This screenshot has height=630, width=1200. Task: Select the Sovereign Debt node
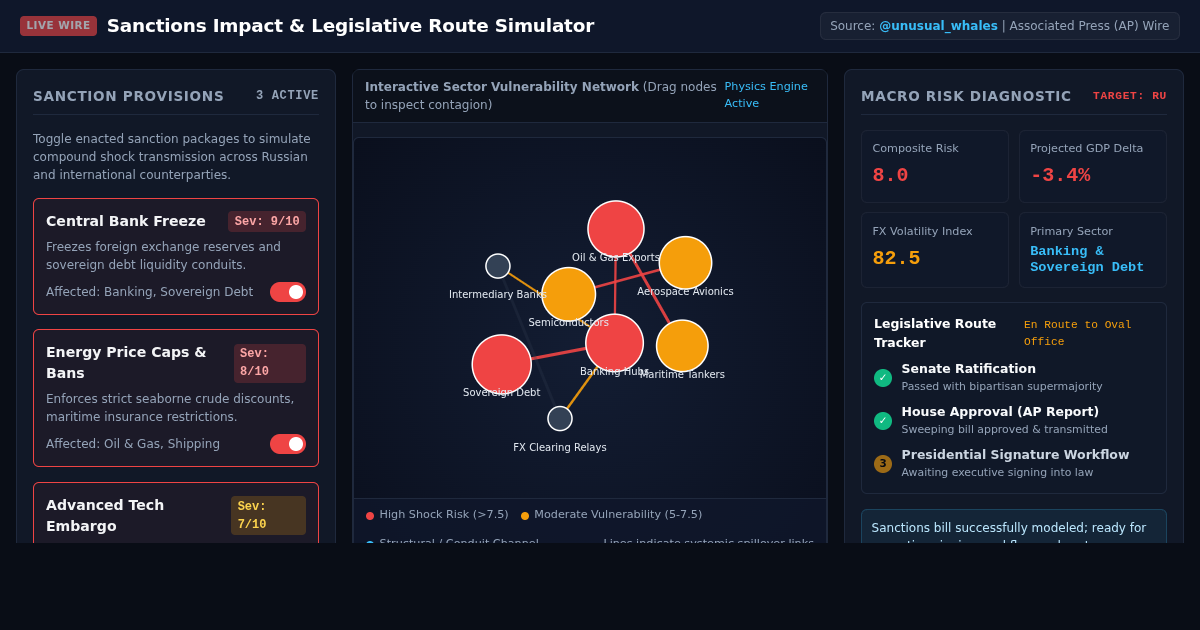(x=501, y=364)
